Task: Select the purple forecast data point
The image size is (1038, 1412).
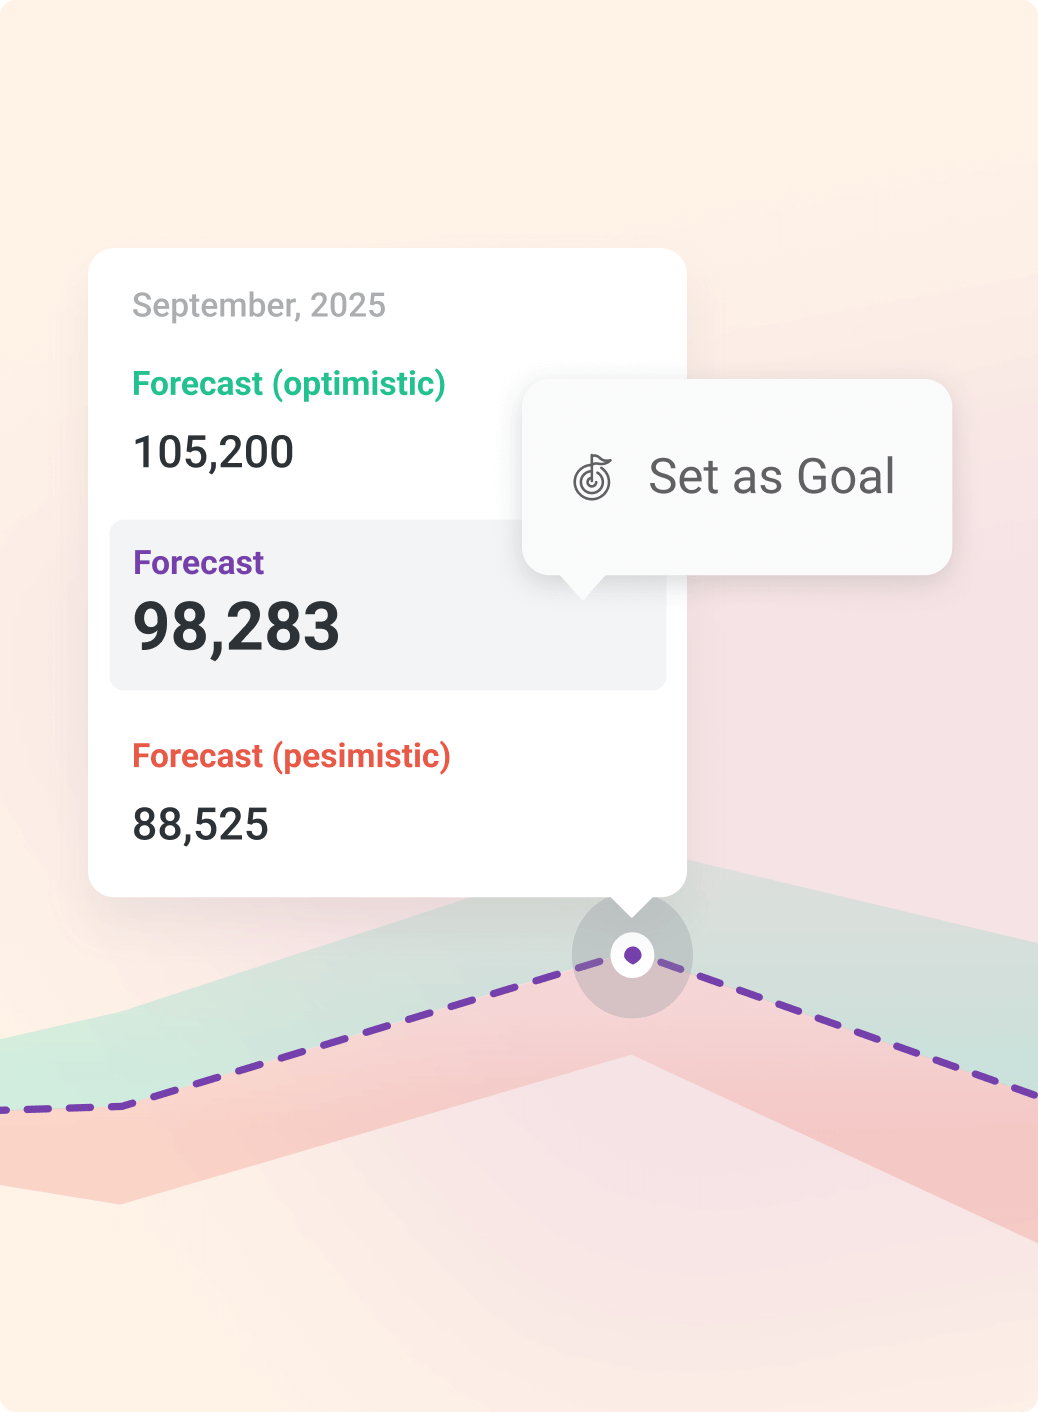Action: click(x=632, y=955)
